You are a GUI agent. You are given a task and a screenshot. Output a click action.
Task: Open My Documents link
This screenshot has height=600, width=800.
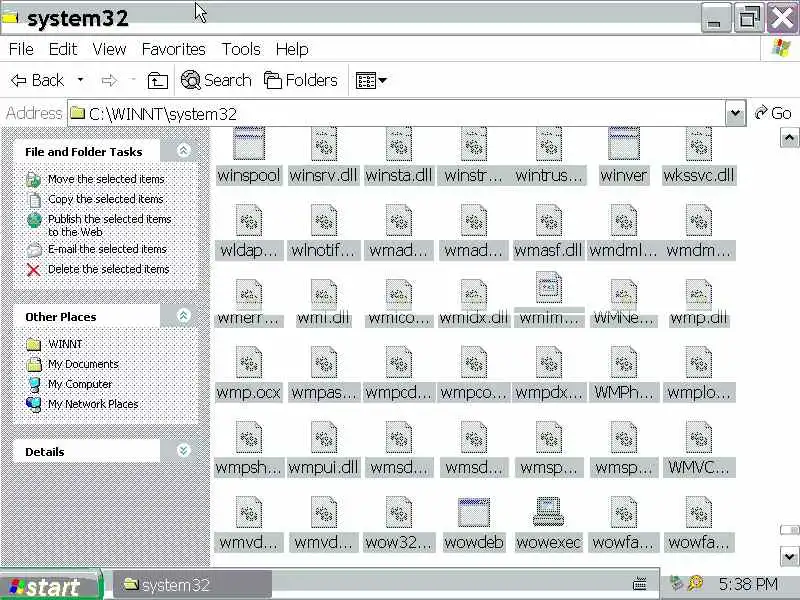[83, 364]
